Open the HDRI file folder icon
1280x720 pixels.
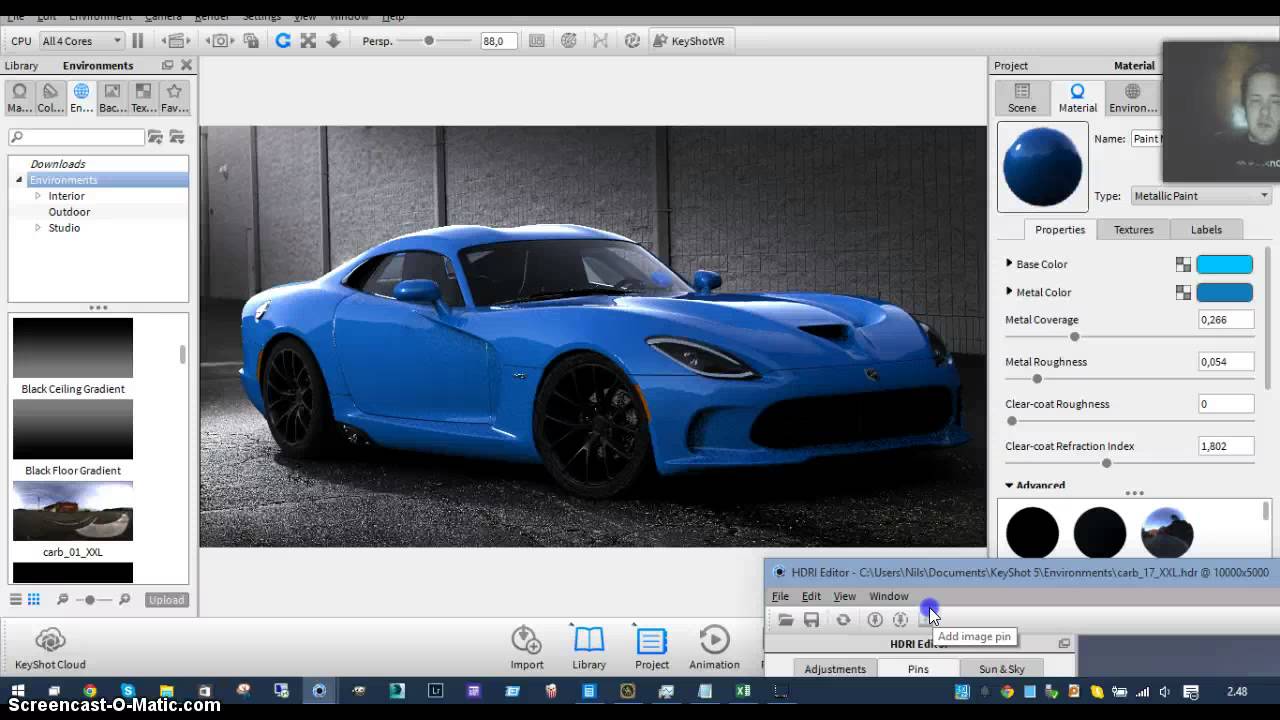click(x=786, y=620)
